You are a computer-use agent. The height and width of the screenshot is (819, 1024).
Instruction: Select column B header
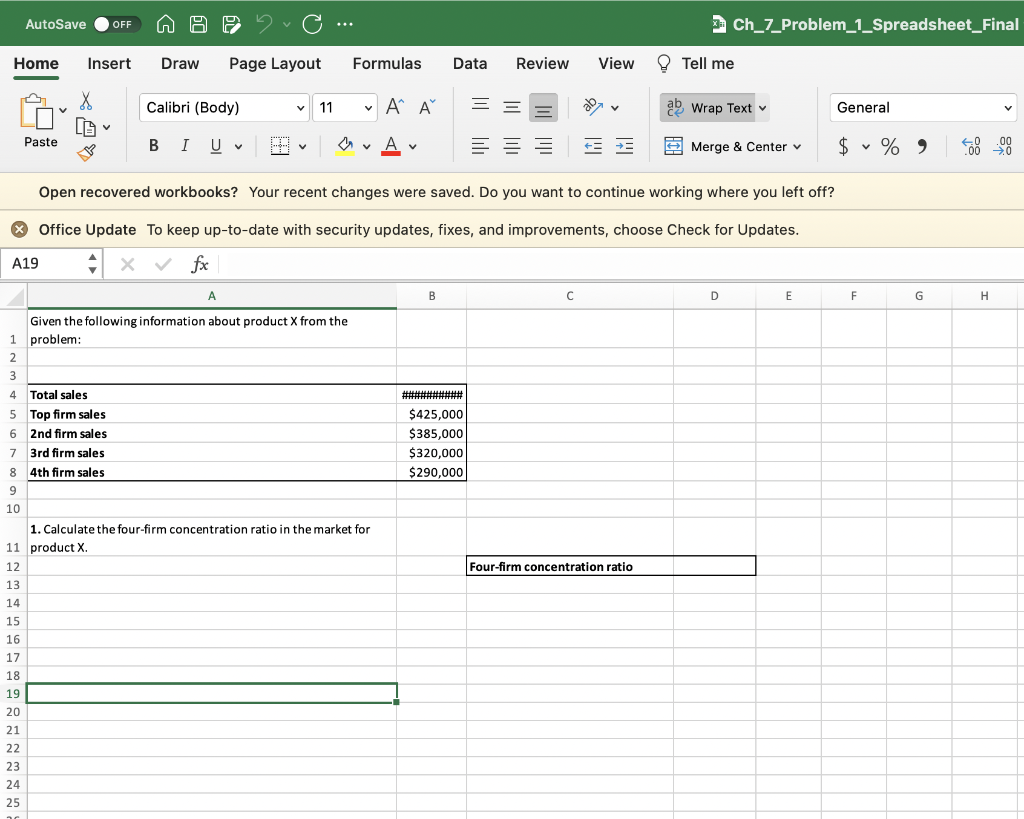tap(432, 296)
